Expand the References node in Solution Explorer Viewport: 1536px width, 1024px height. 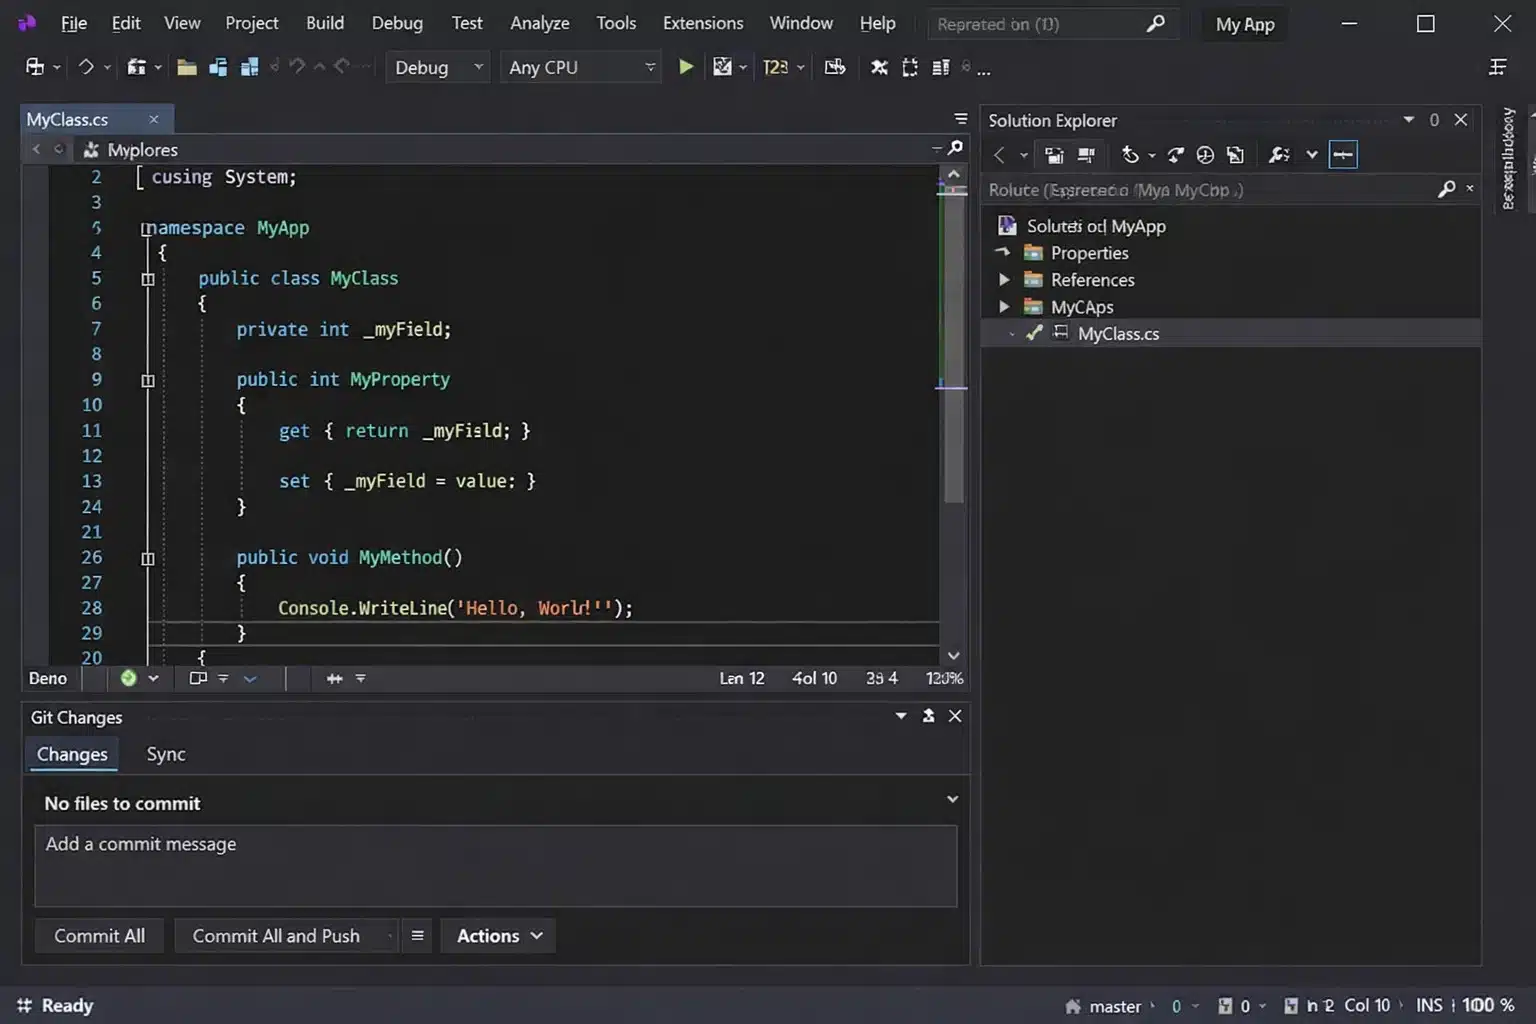tap(1005, 279)
